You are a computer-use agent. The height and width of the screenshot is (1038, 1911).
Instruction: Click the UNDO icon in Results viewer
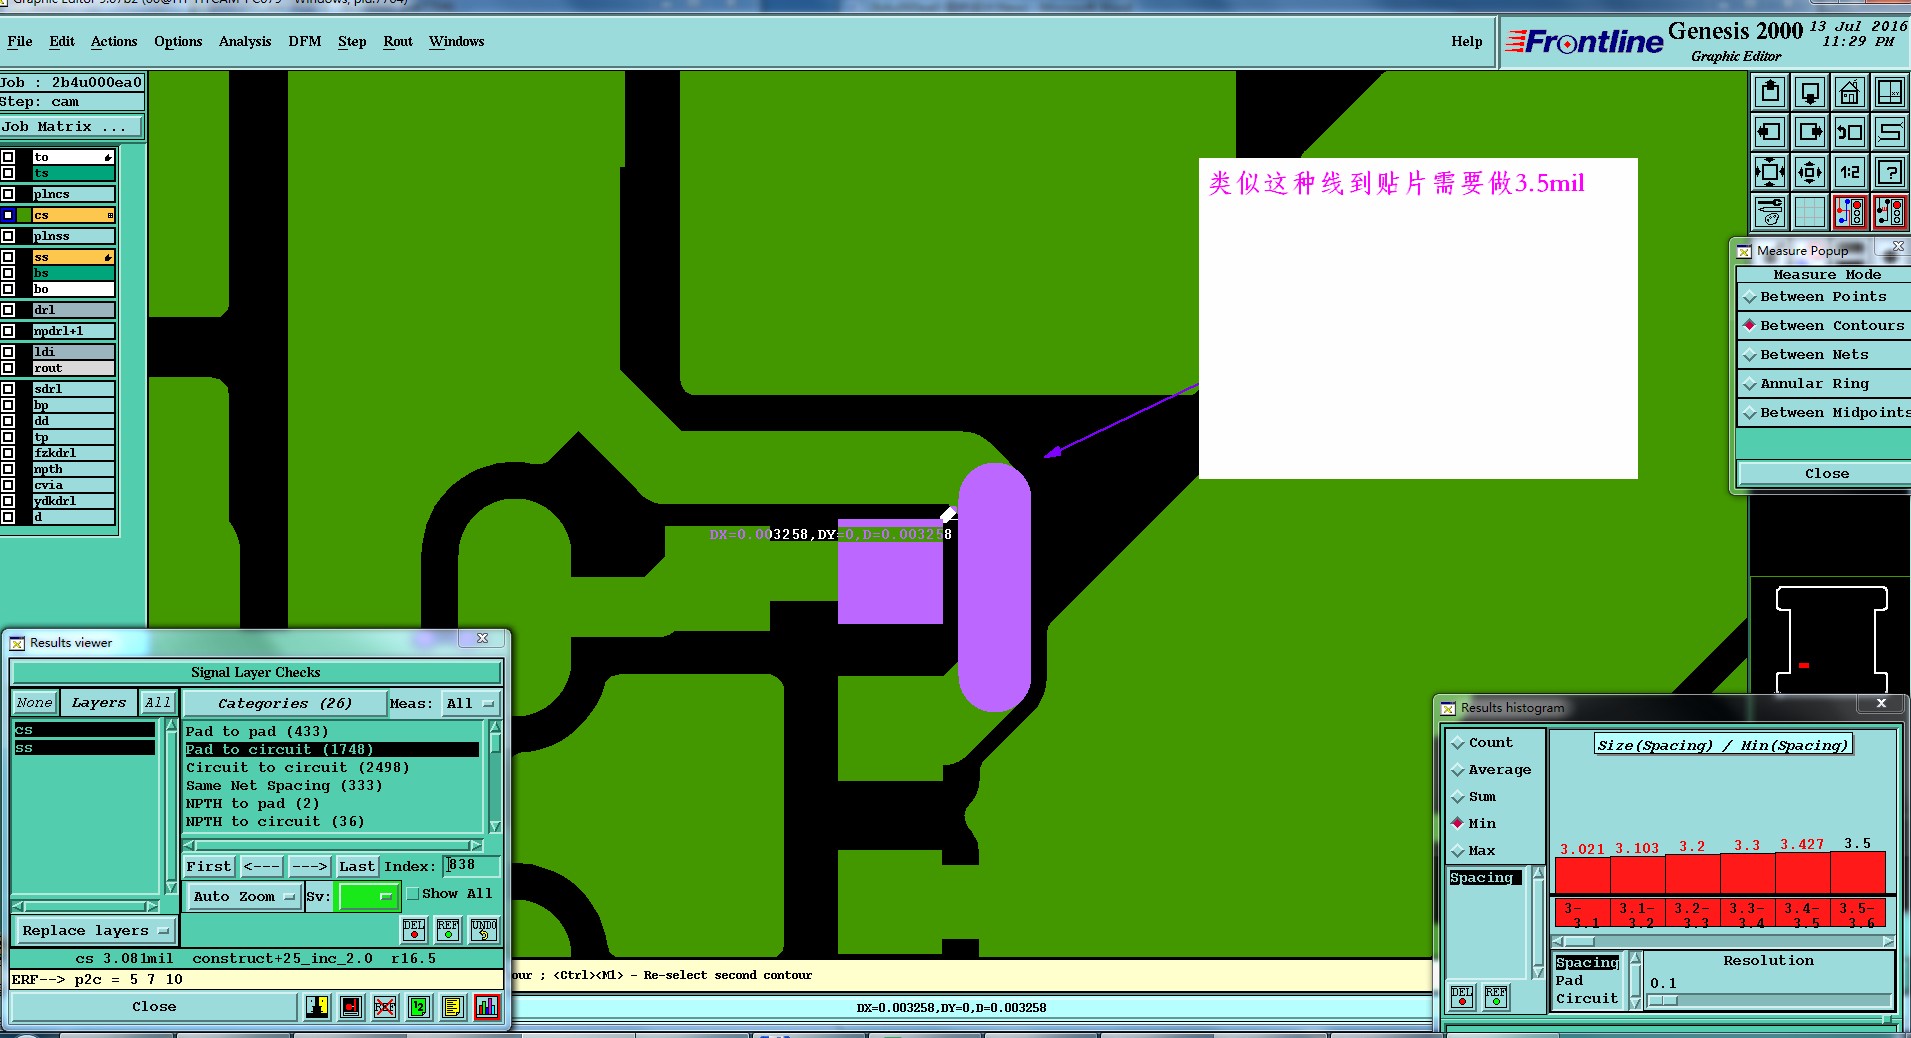click(x=484, y=930)
